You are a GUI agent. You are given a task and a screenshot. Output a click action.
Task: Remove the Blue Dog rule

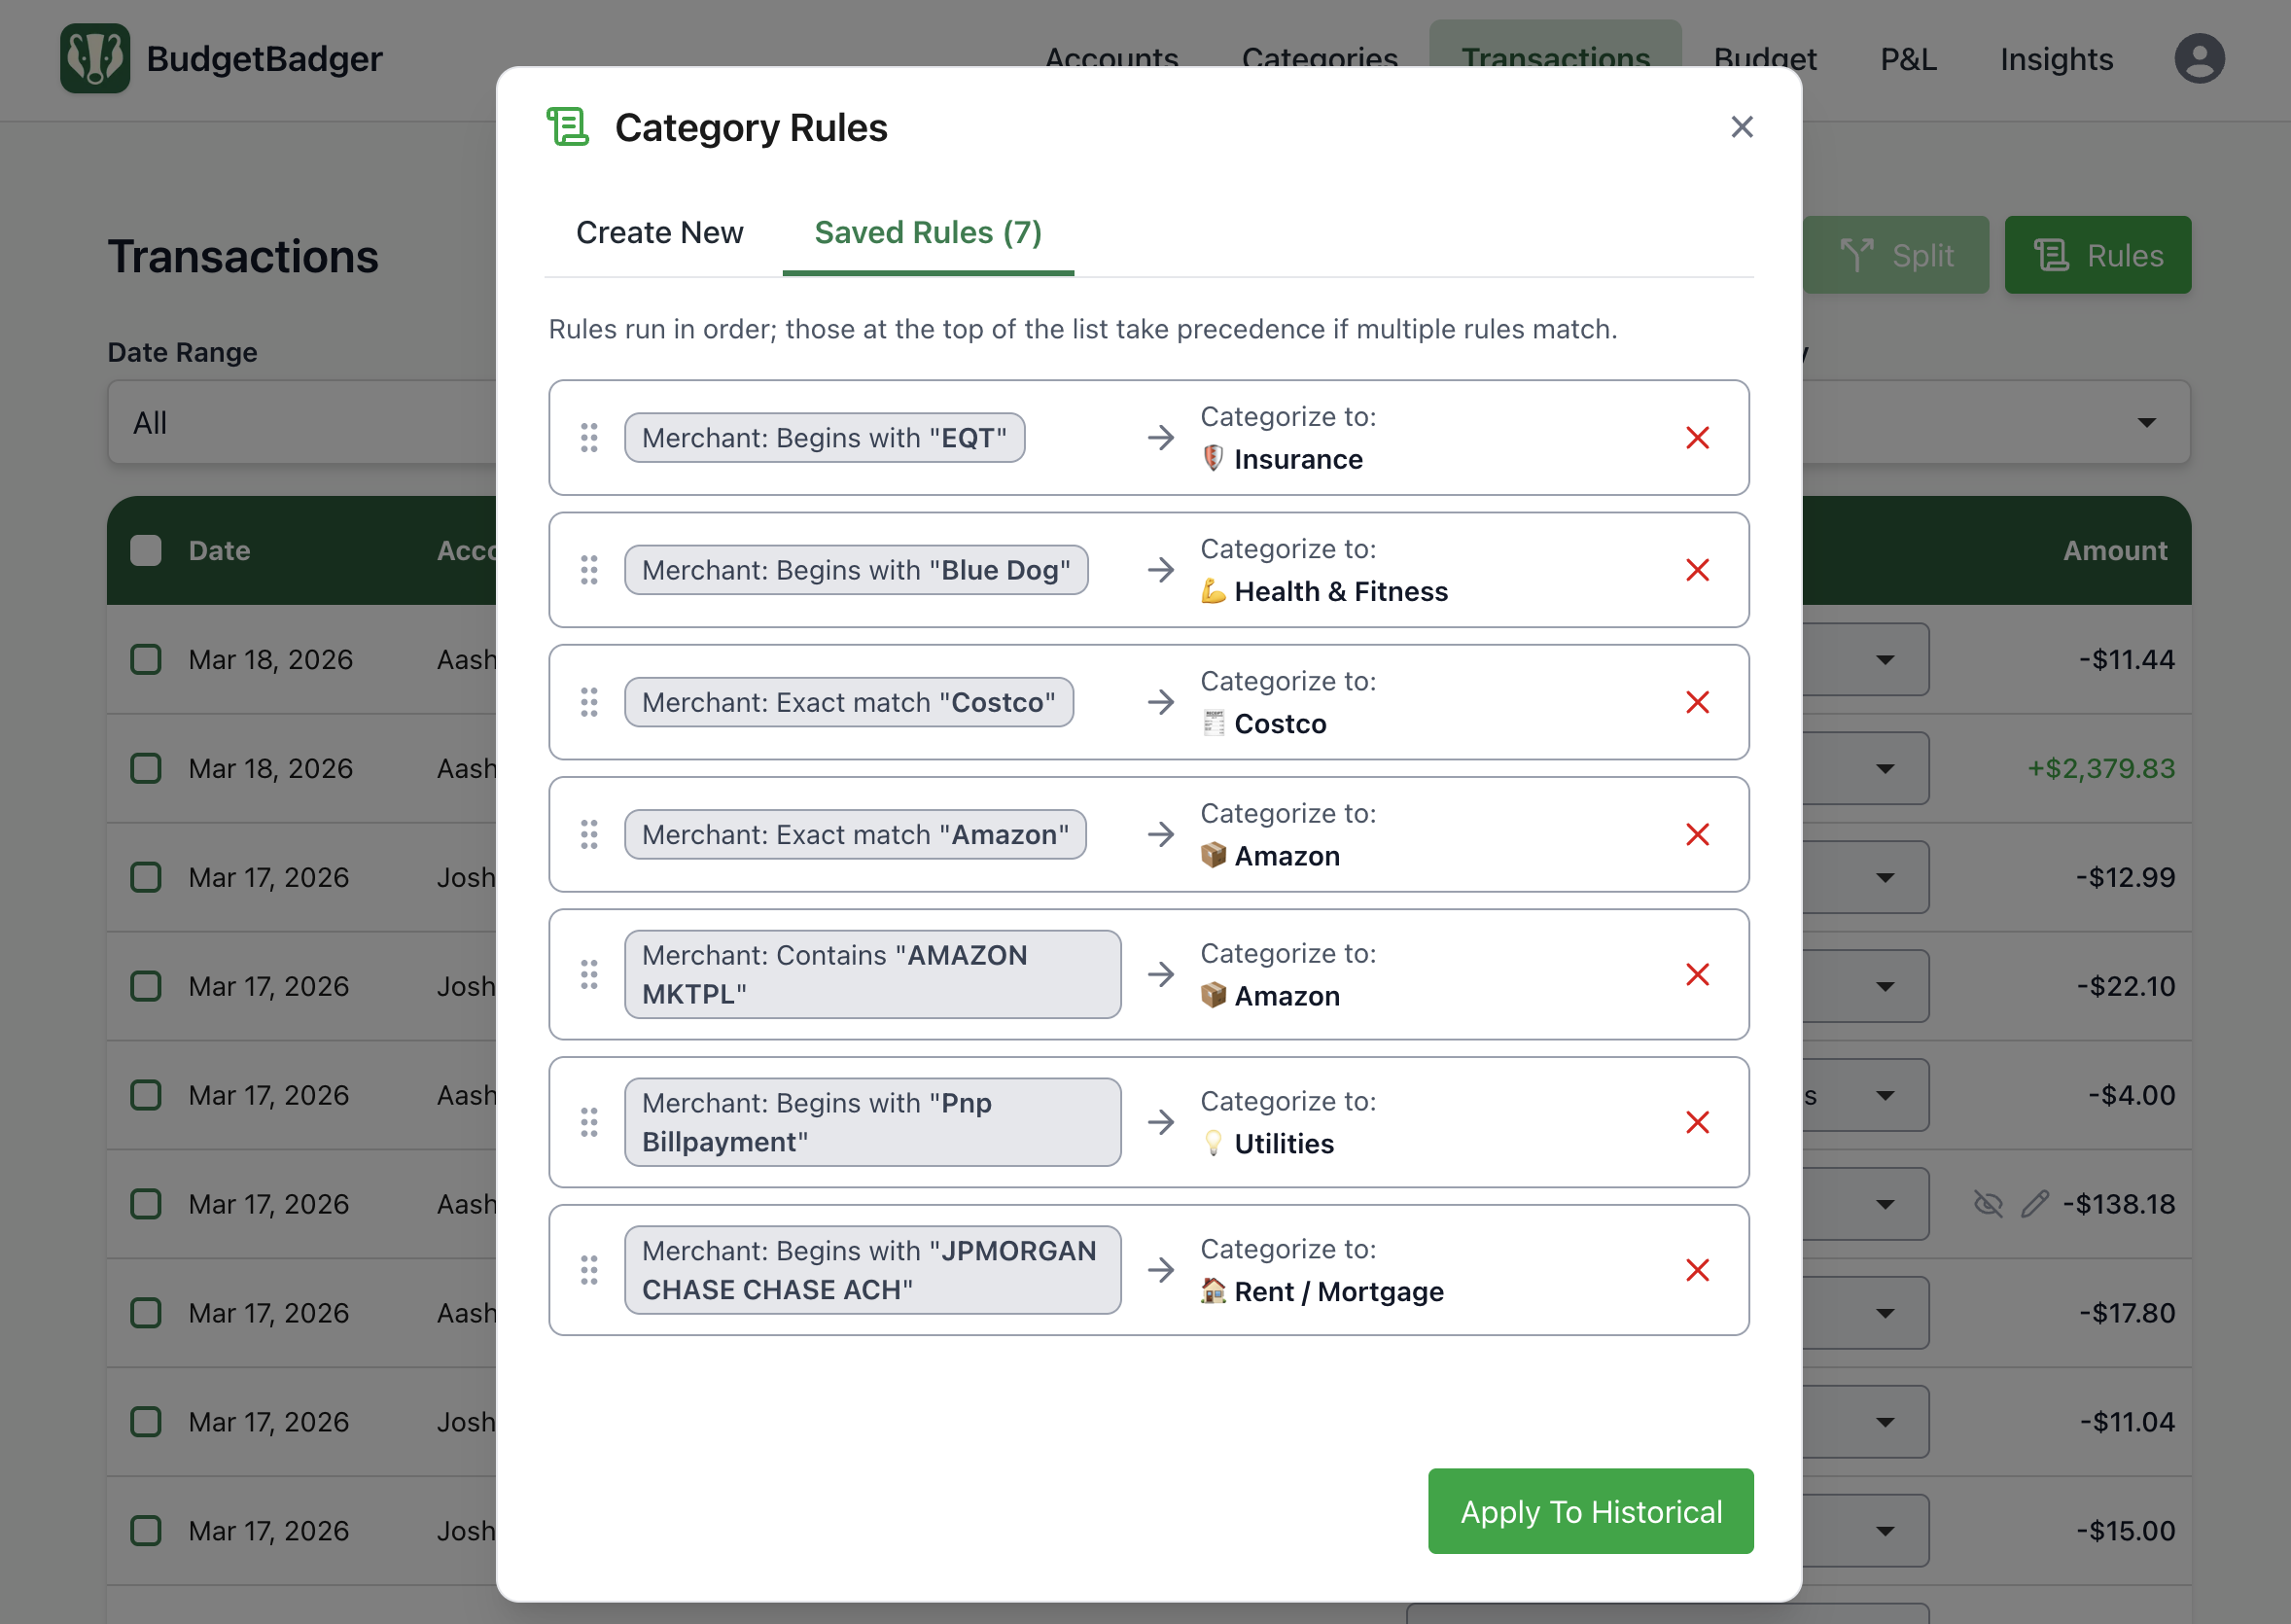(1697, 570)
